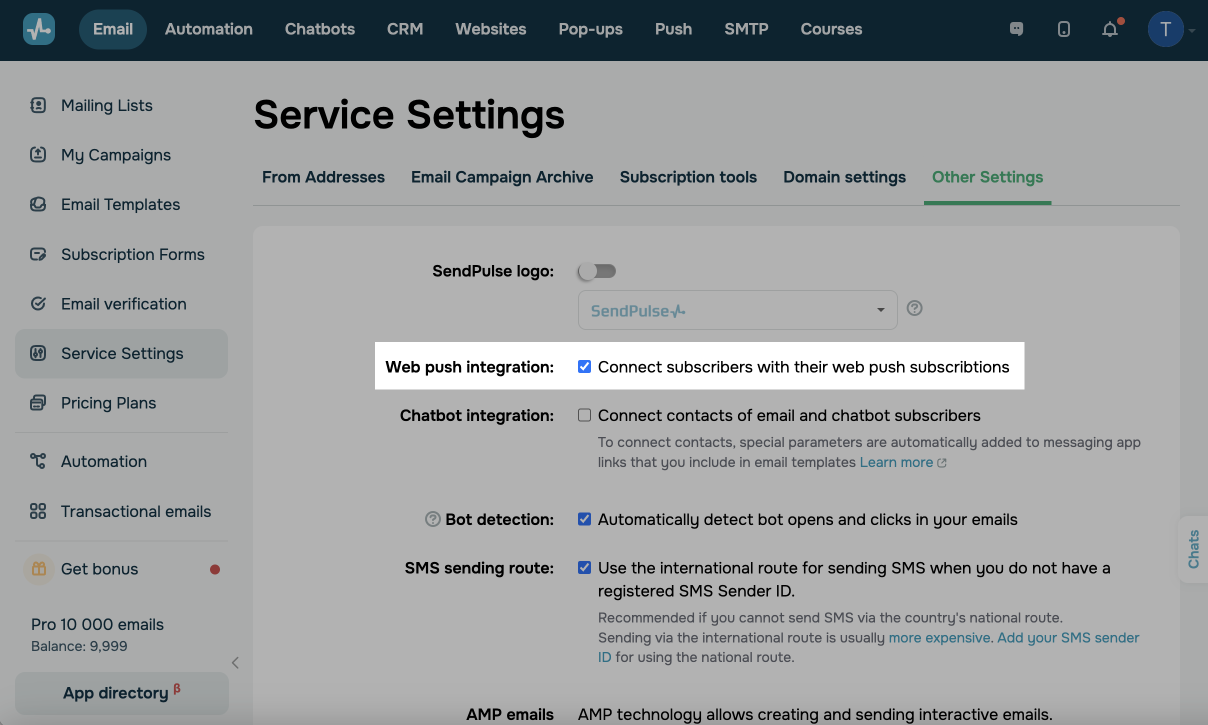Click the mobile phone icon in header

pyautogui.click(x=1063, y=29)
